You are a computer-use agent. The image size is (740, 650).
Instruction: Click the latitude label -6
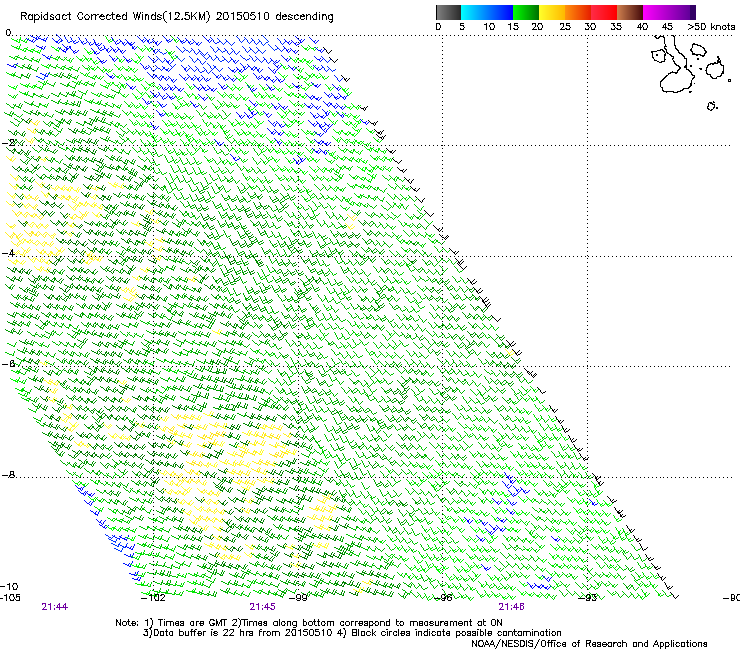click(x=8, y=364)
